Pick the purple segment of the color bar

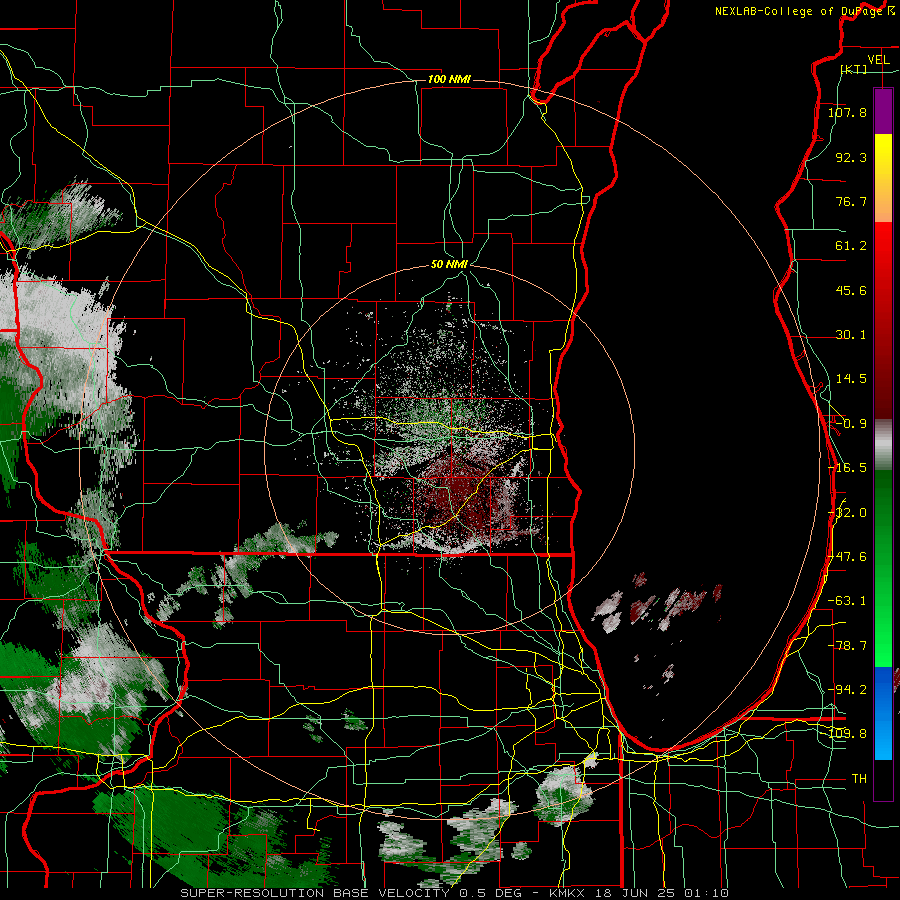tap(883, 111)
